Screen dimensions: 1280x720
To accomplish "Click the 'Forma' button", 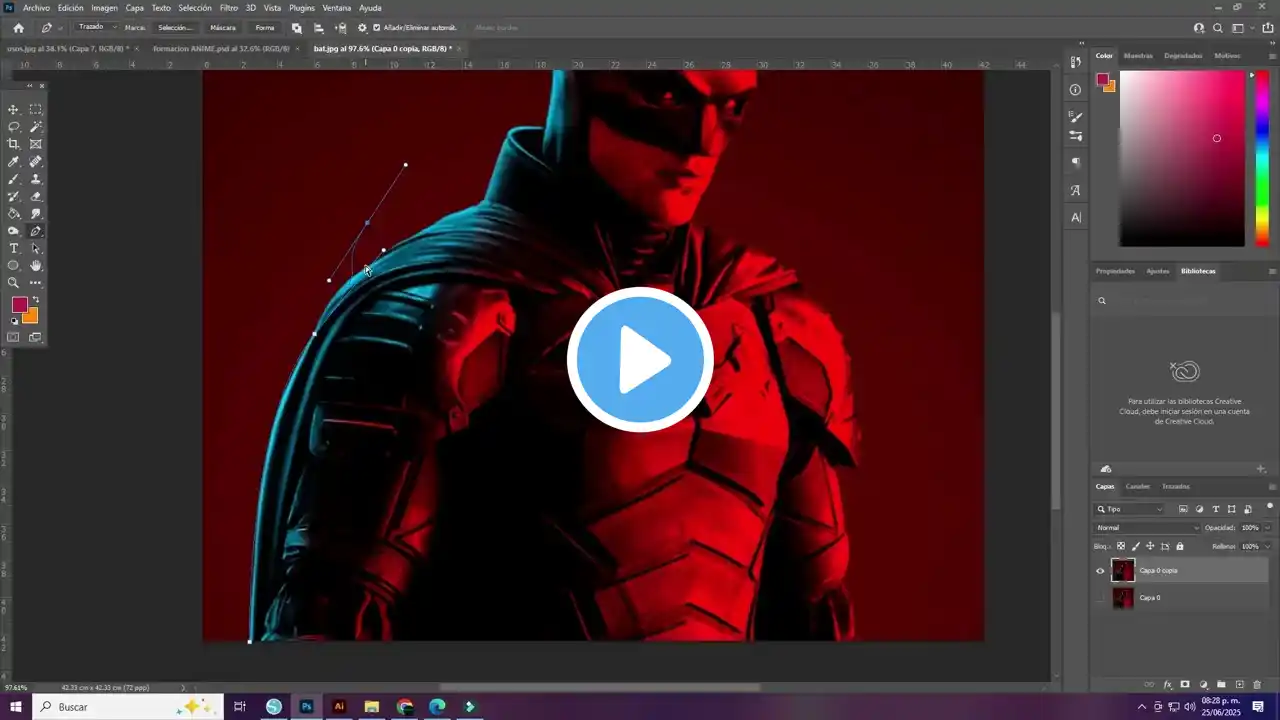I will coord(265,28).
